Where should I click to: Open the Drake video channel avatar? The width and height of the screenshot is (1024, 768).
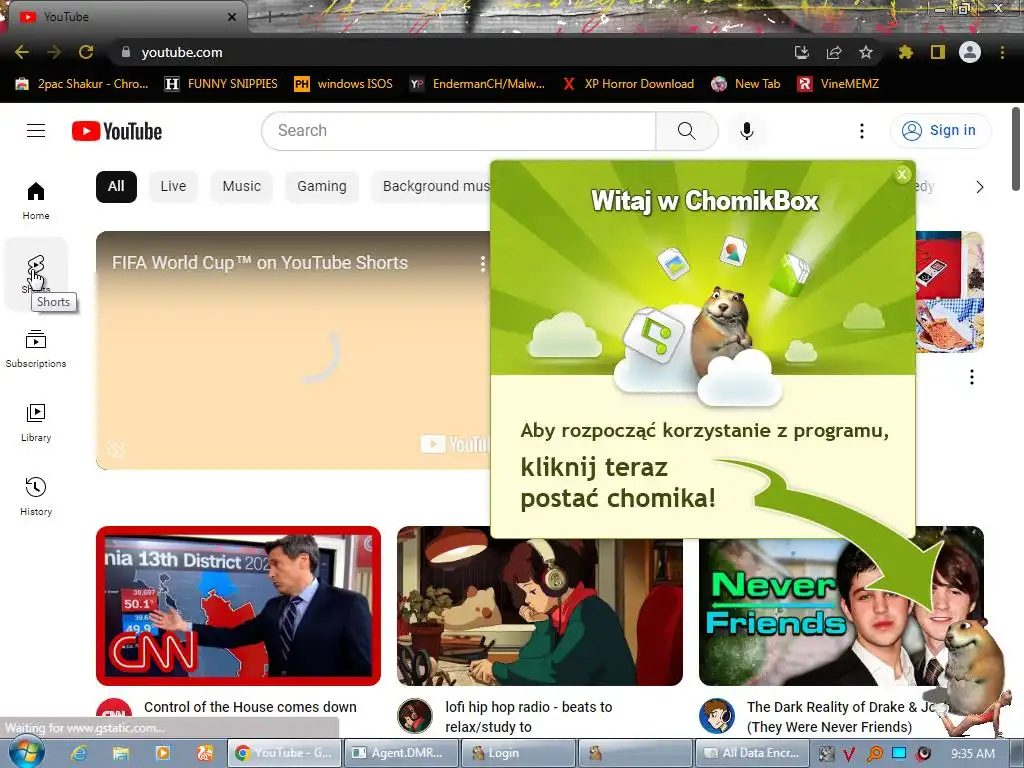(x=716, y=716)
